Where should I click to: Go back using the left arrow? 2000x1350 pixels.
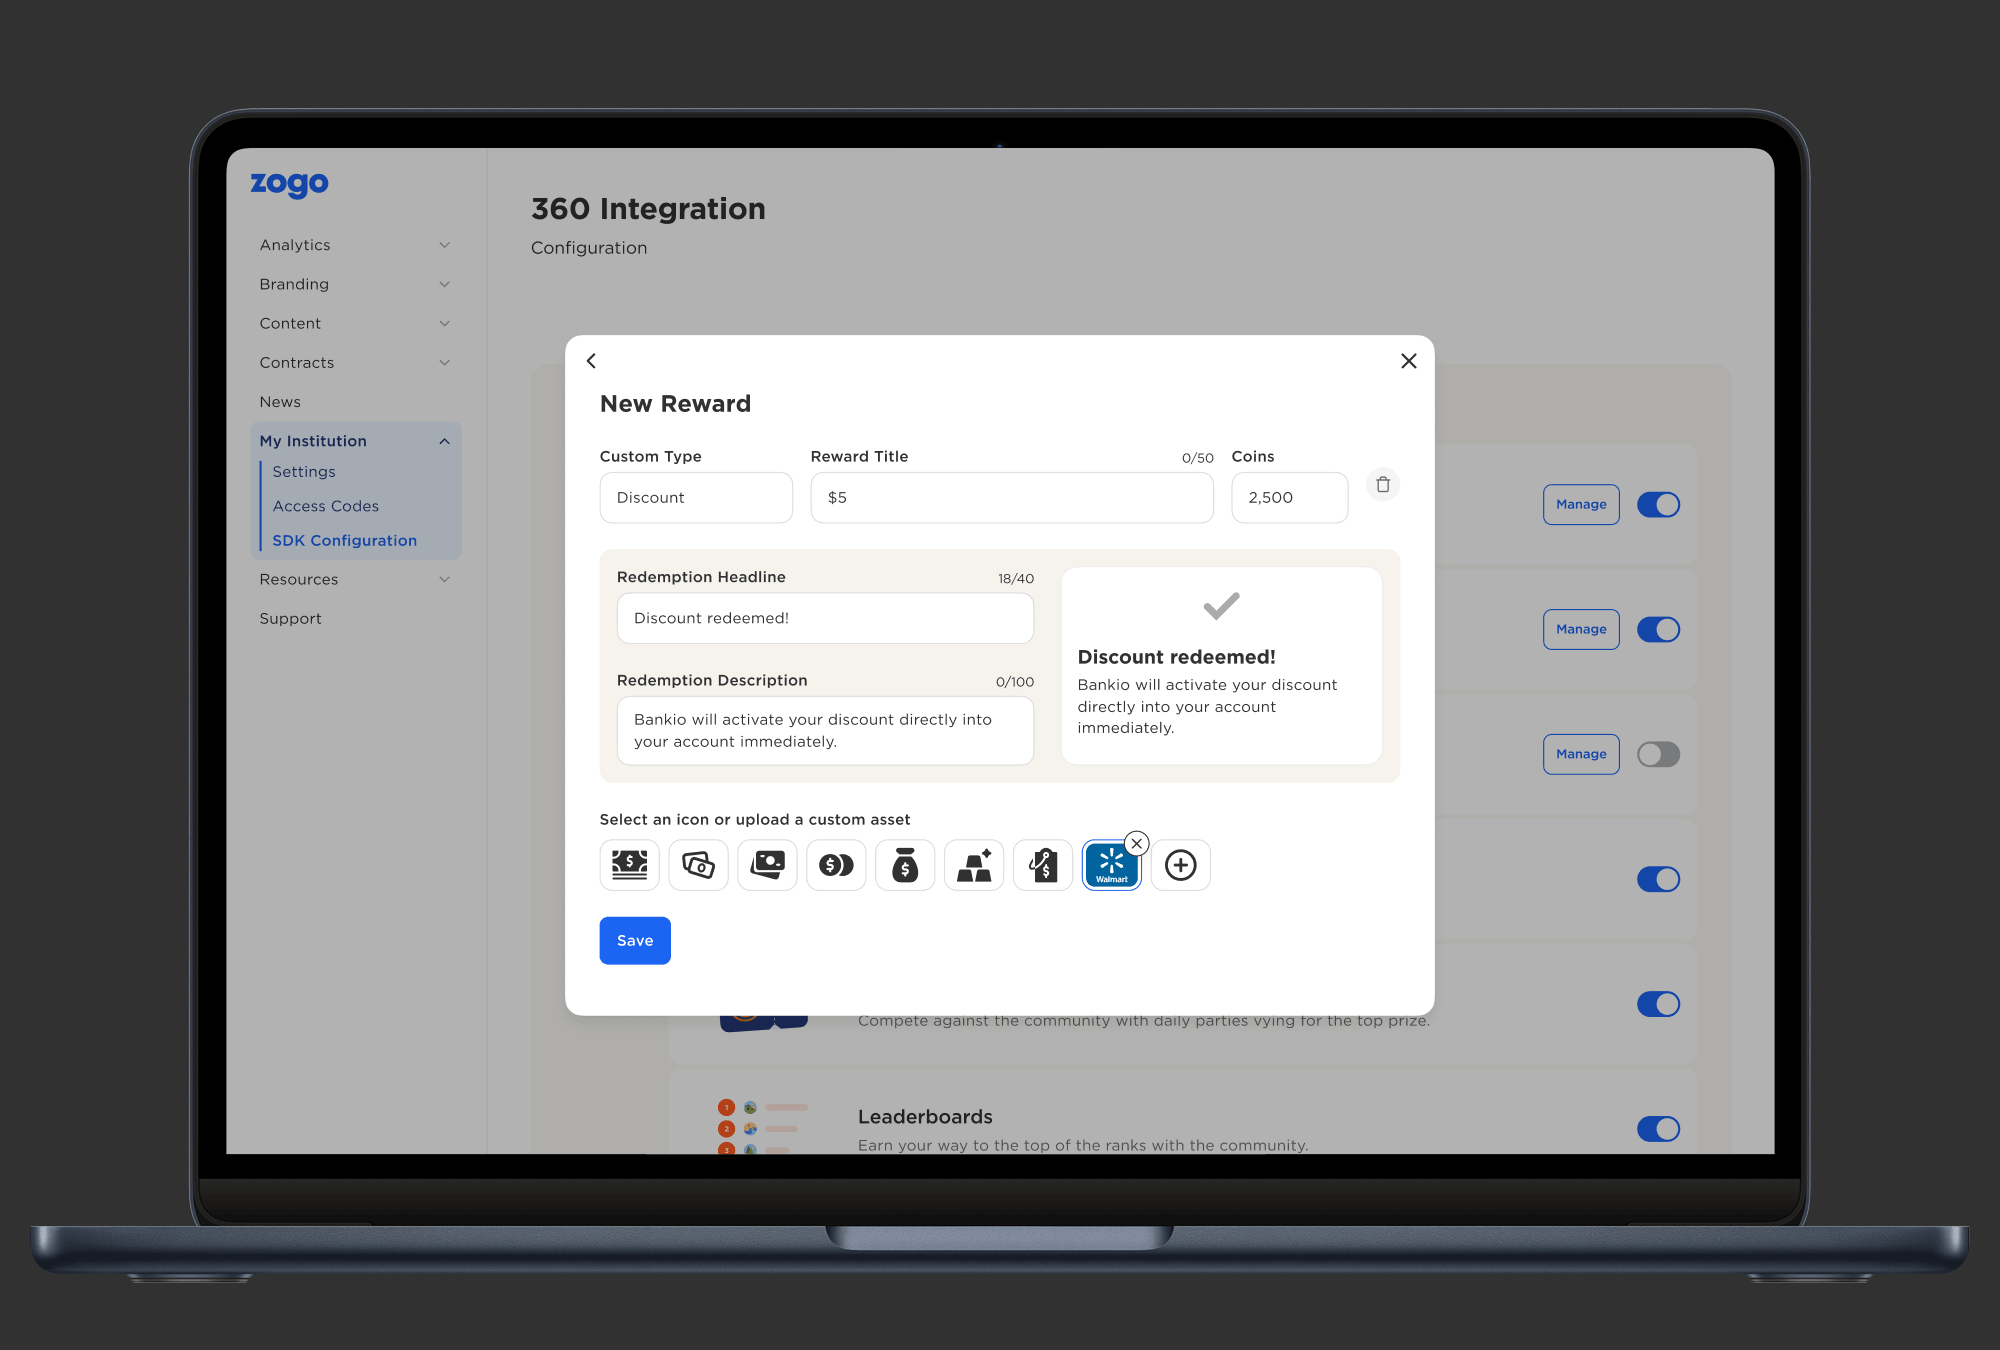coord(591,361)
